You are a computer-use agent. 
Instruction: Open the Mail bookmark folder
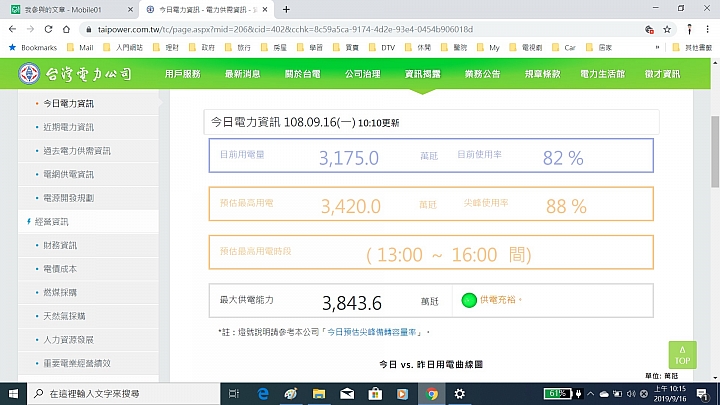click(x=80, y=47)
